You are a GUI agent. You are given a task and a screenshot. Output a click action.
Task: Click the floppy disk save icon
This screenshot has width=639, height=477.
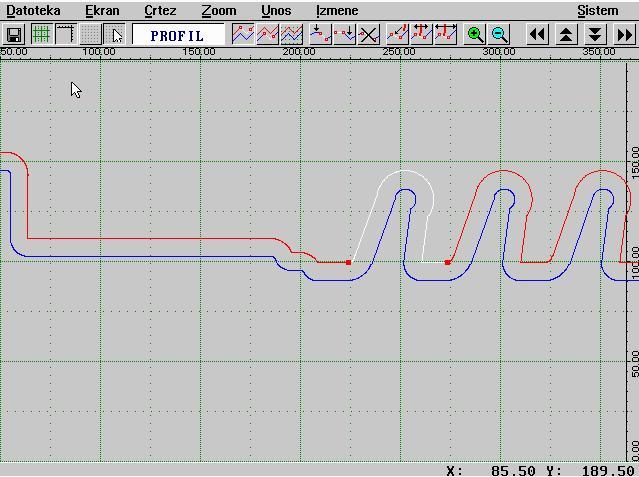(x=14, y=35)
